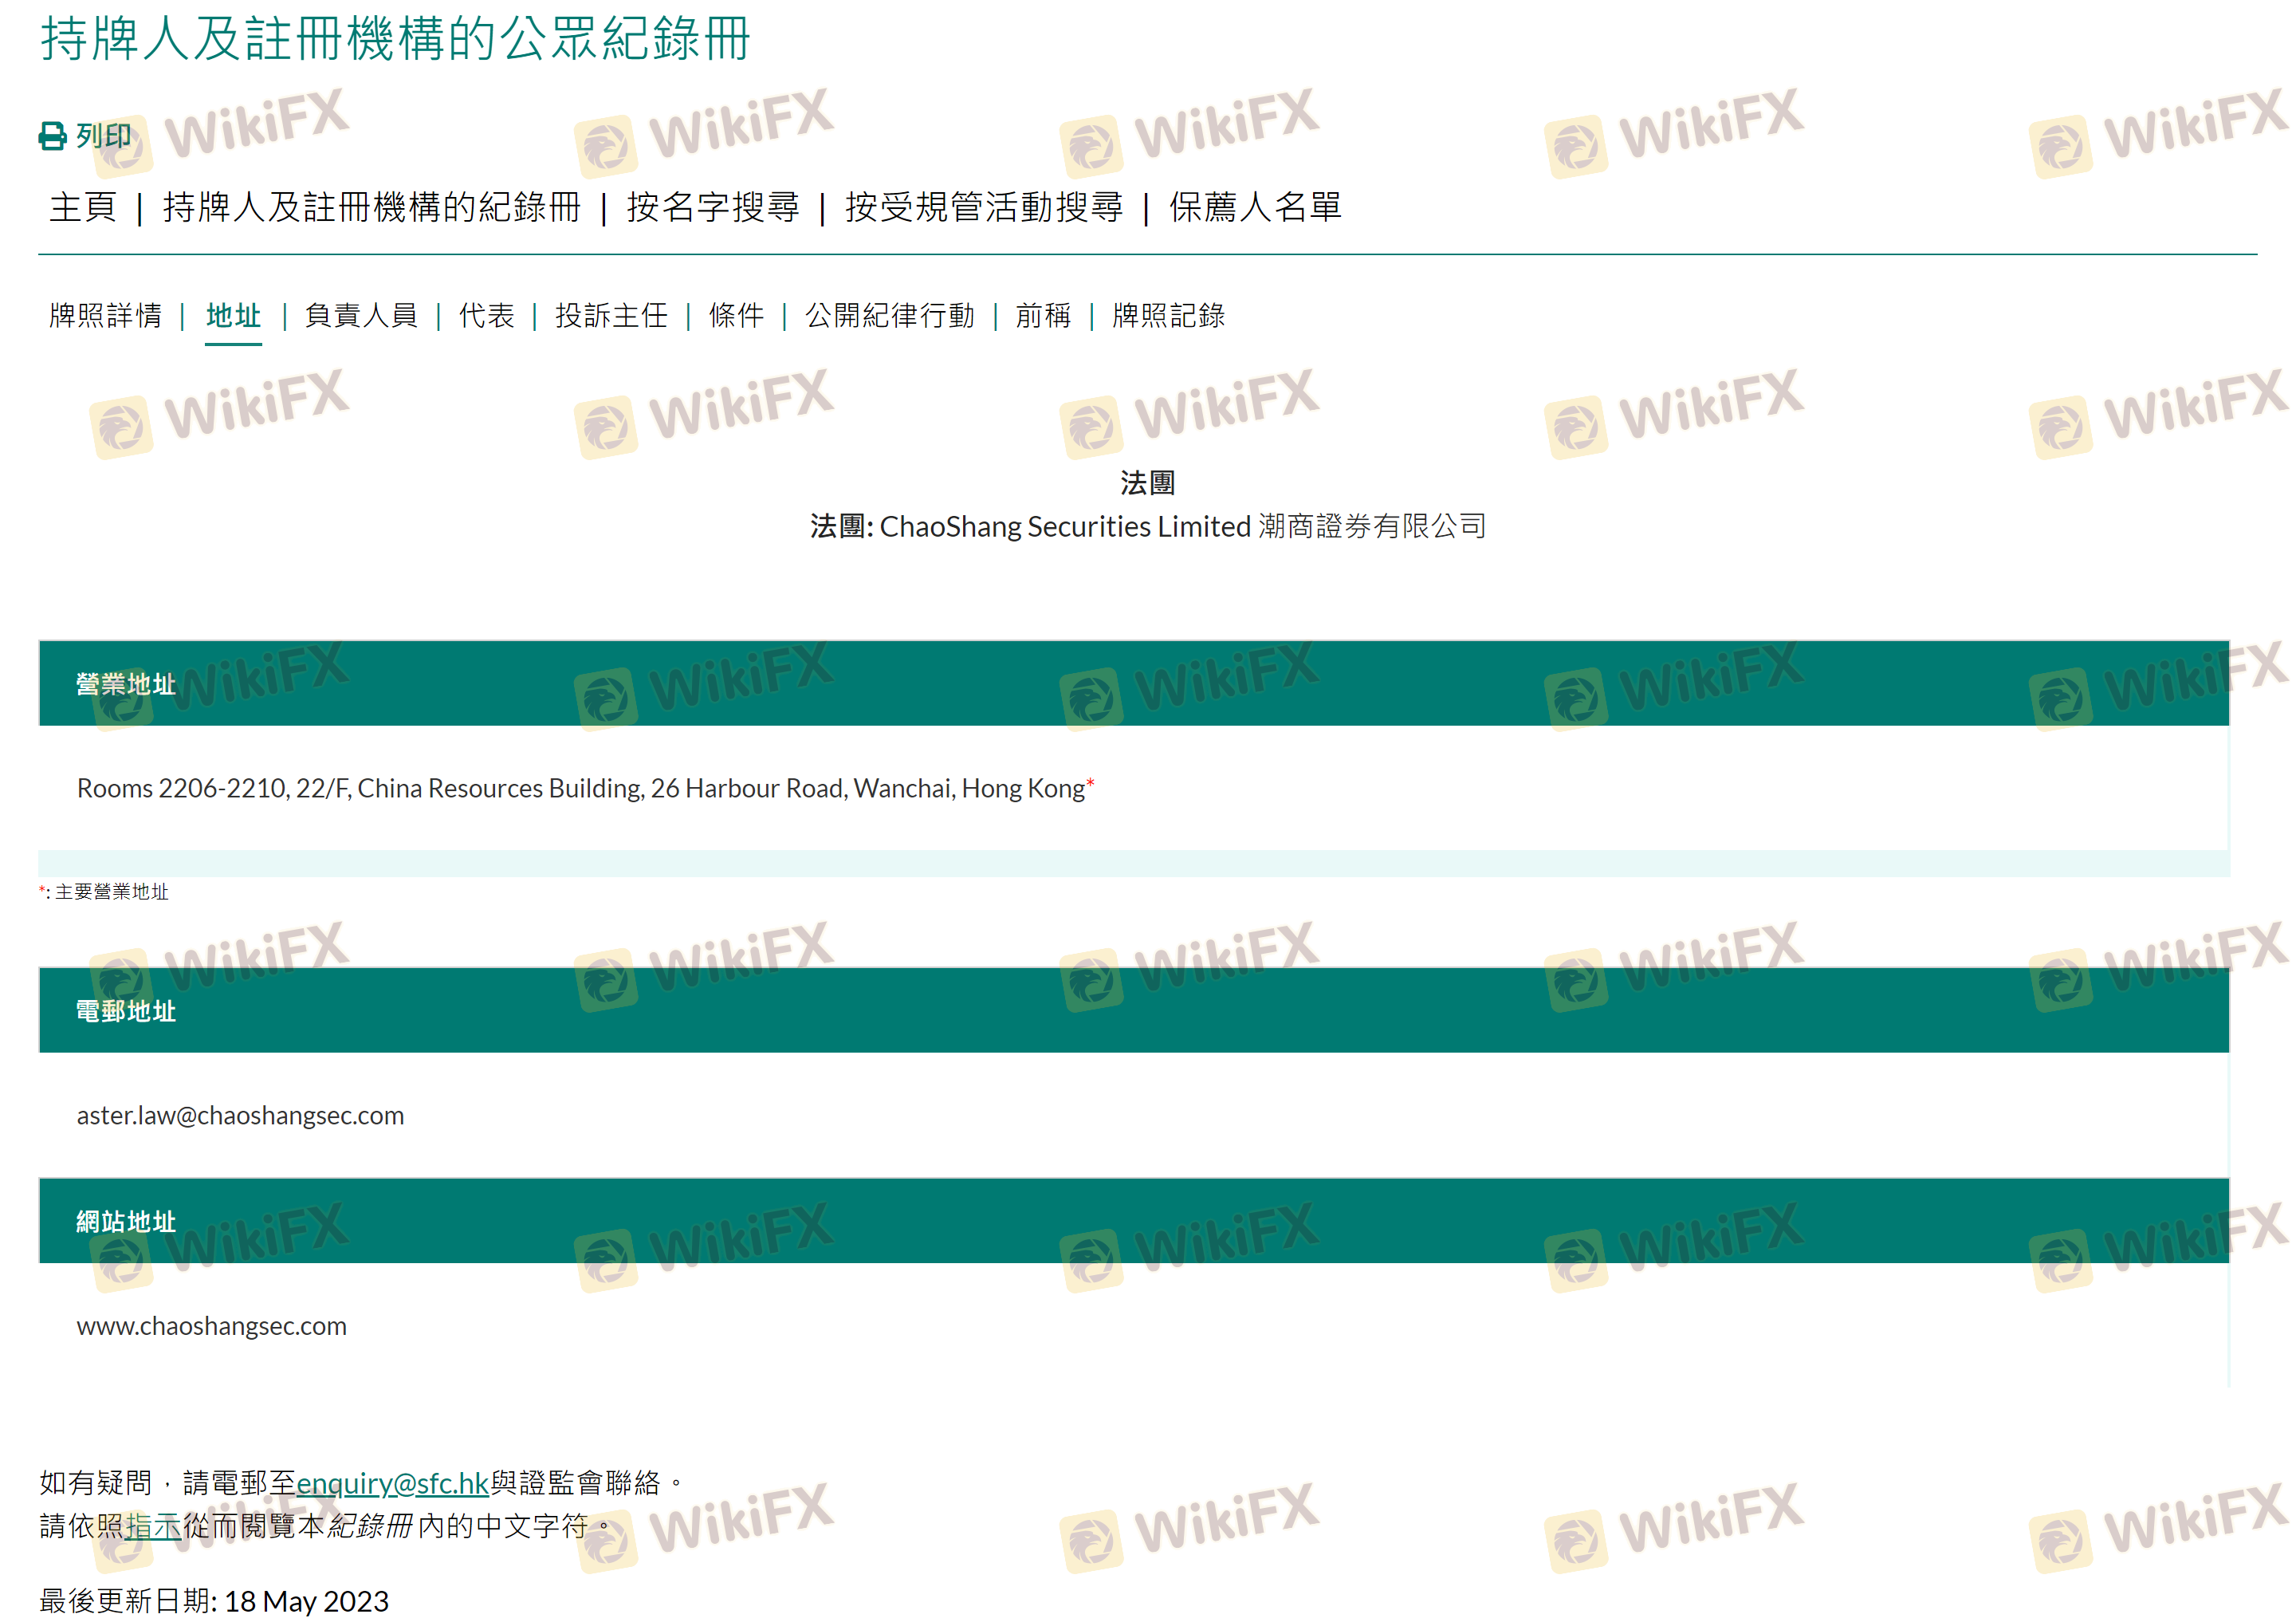Open the 指示 instructions link
Viewport: 2296px width, 1622px height.
(x=153, y=1526)
